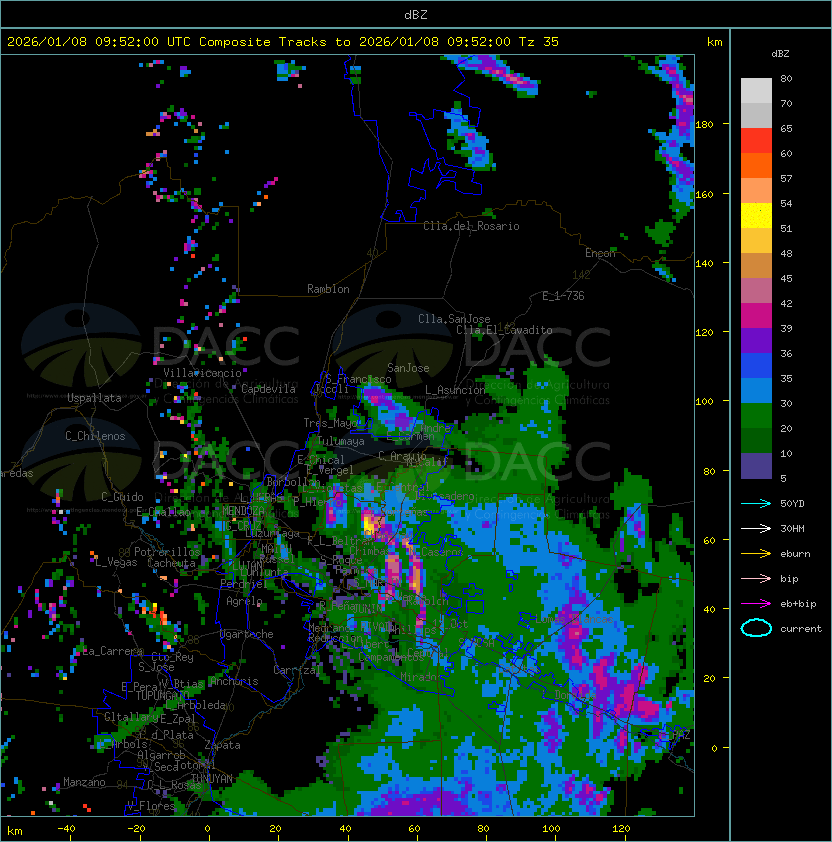
Task: Click the 'Cacheuta' map label
Action: pos(171,563)
